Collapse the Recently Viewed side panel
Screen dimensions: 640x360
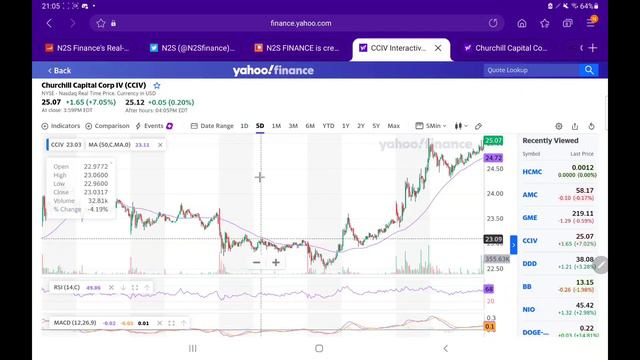pyautogui.click(x=513, y=245)
